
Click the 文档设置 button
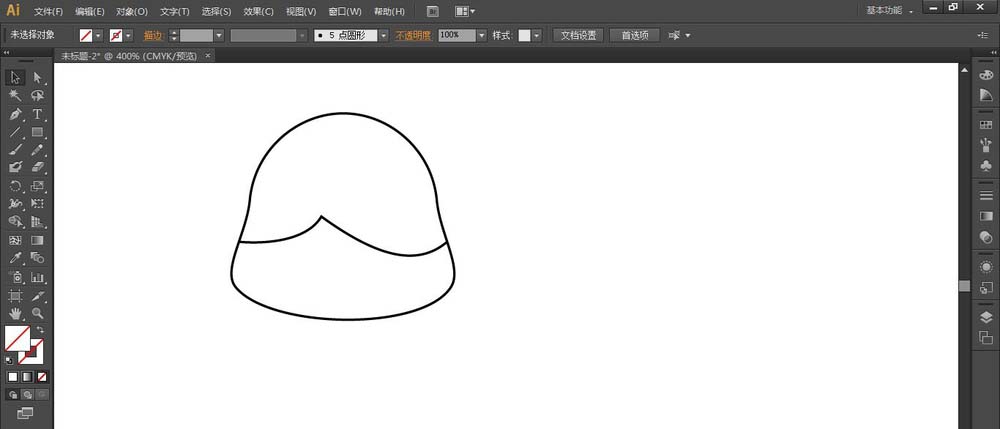pyautogui.click(x=578, y=35)
